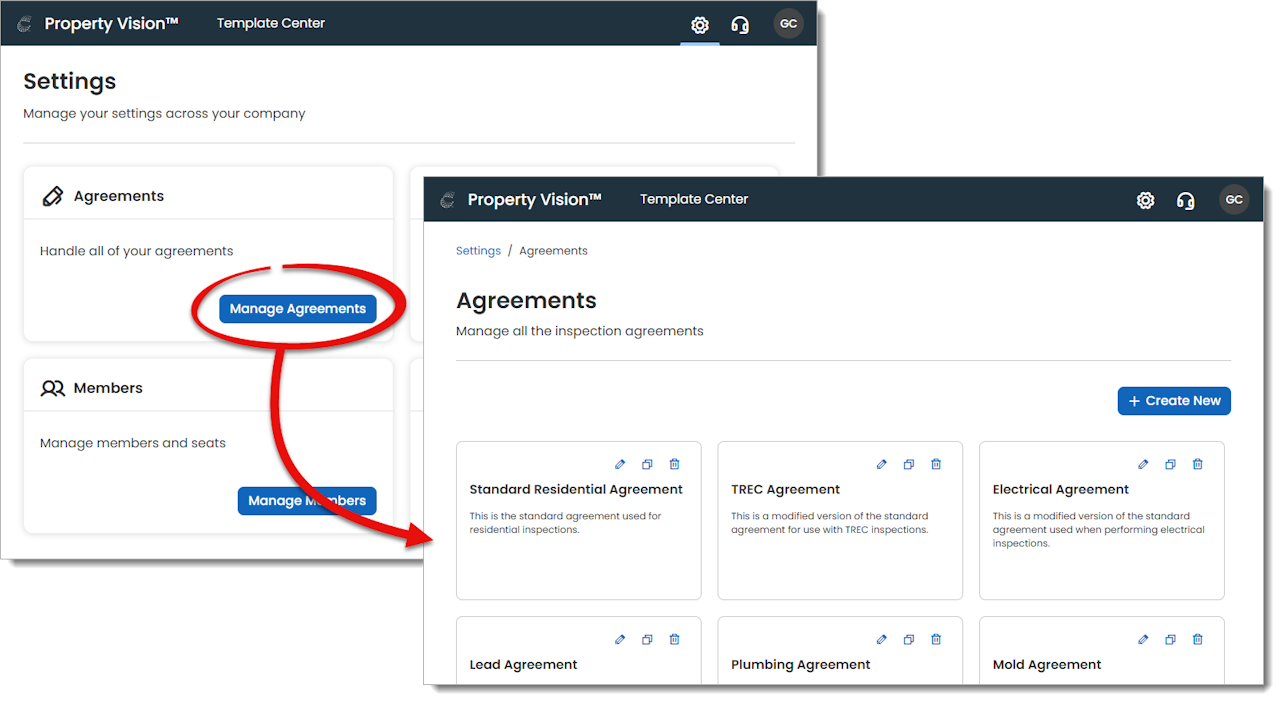Viewport: 1280px width, 701px height.
Task: Select Mold Agreement card title
Action: [x=1047, y=665]
